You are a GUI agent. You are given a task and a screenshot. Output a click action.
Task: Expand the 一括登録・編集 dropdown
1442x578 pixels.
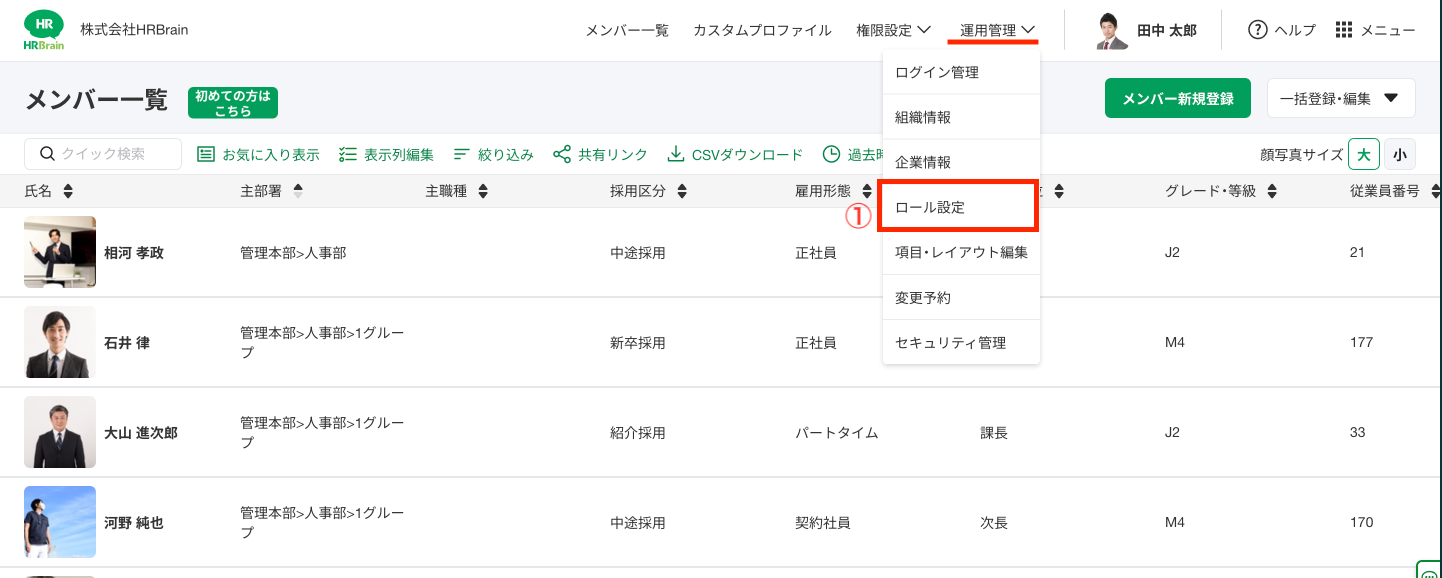click(x=1390, y=98)
